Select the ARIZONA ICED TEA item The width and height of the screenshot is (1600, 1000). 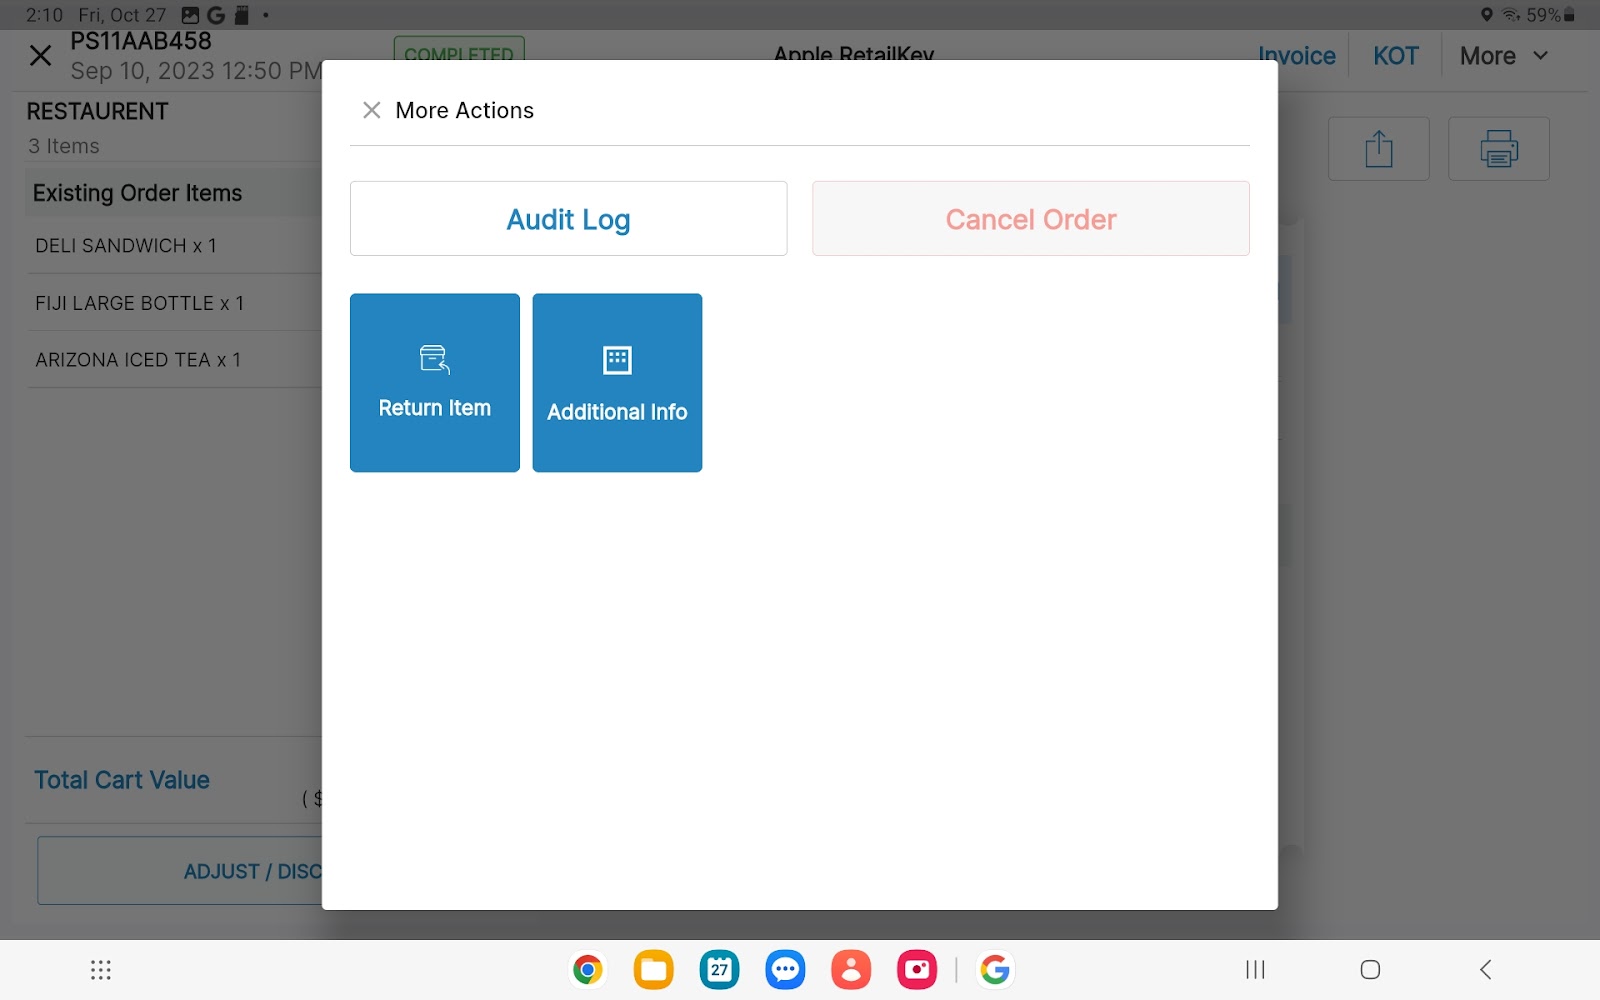138,360
